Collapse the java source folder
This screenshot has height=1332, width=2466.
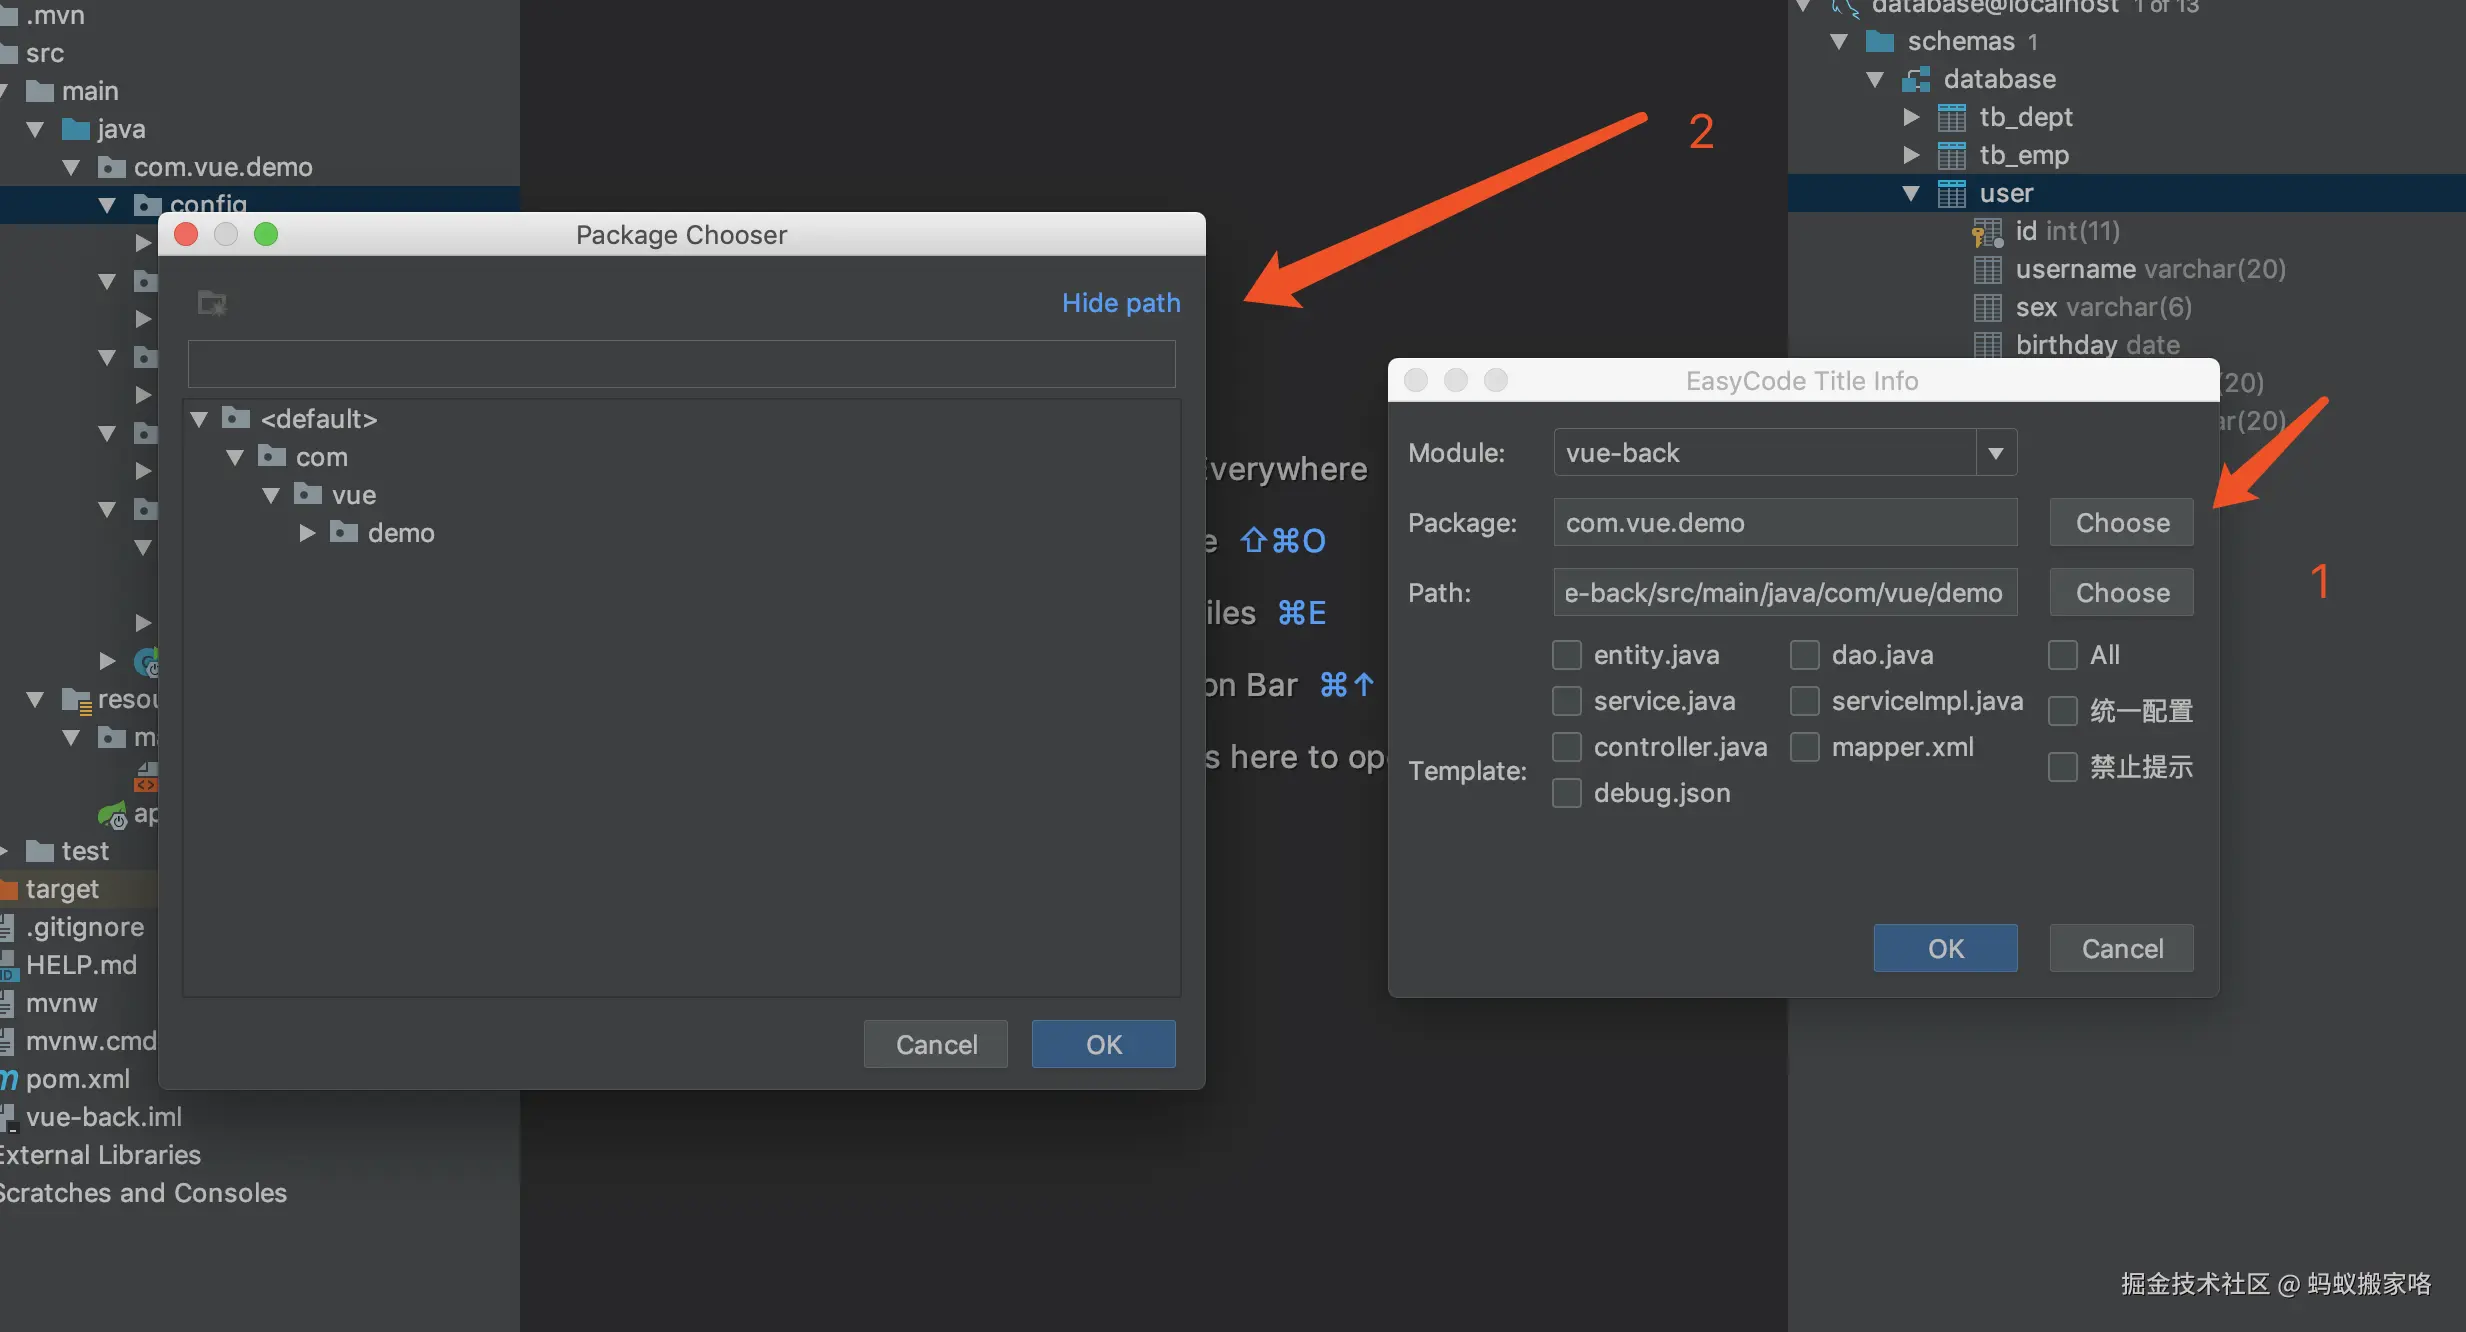[x=35, y=129]
